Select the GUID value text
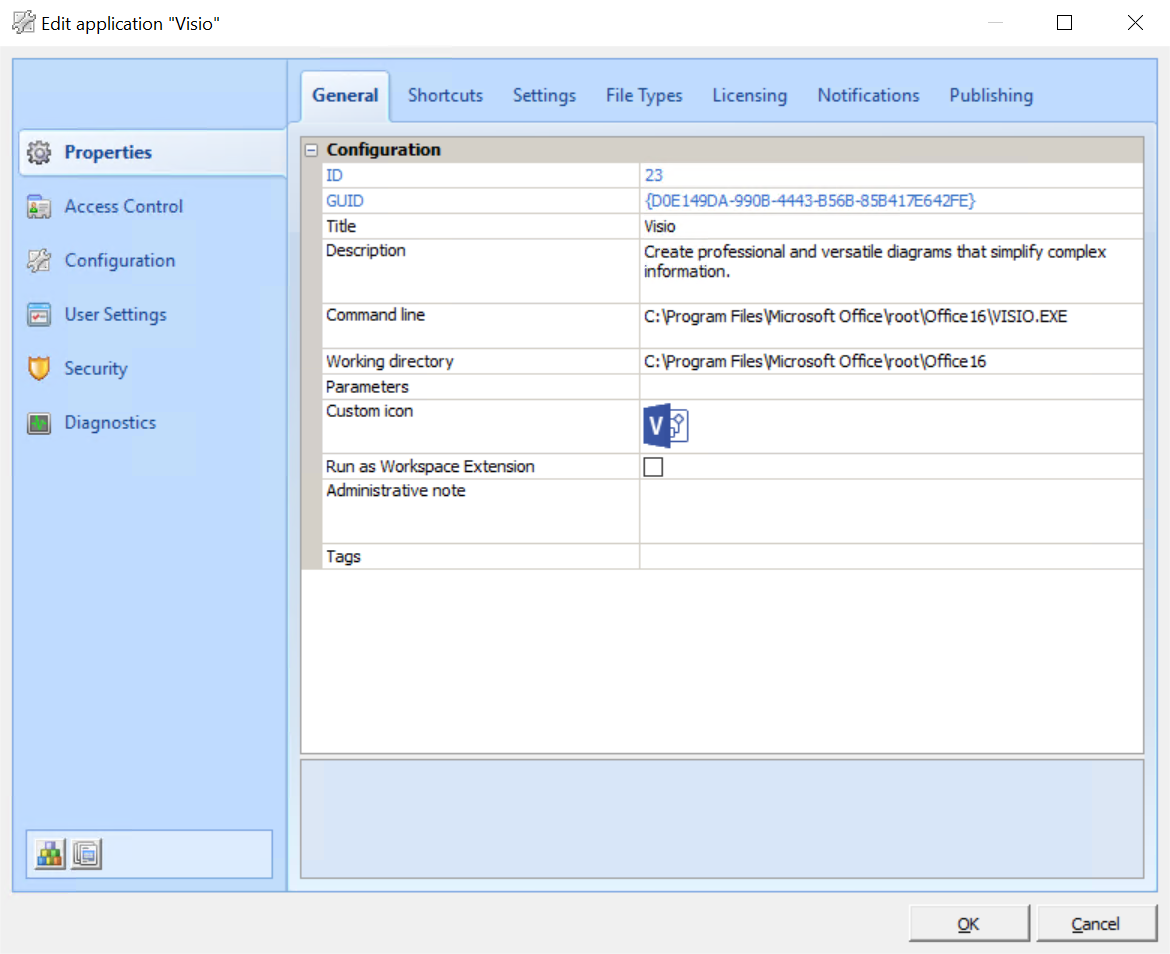1170x954 pixels. (810, 201)
